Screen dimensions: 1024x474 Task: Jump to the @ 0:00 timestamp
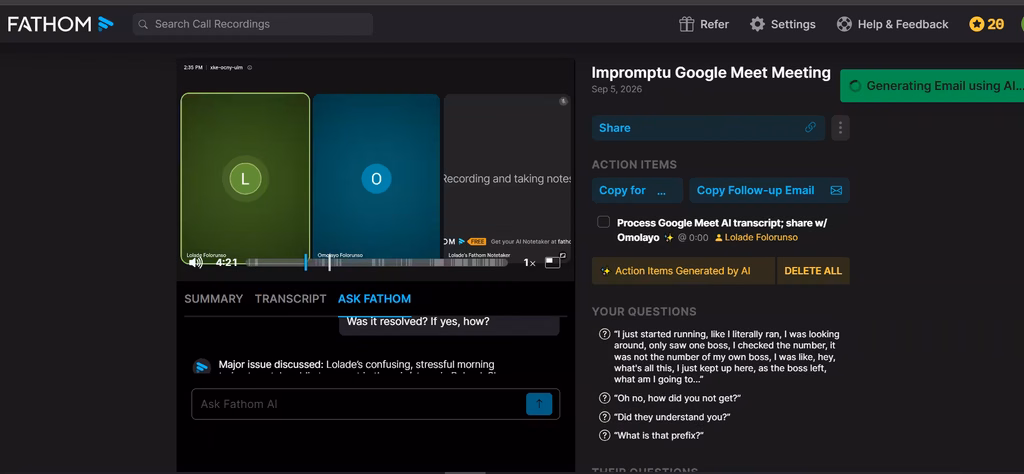coord(693,238)
